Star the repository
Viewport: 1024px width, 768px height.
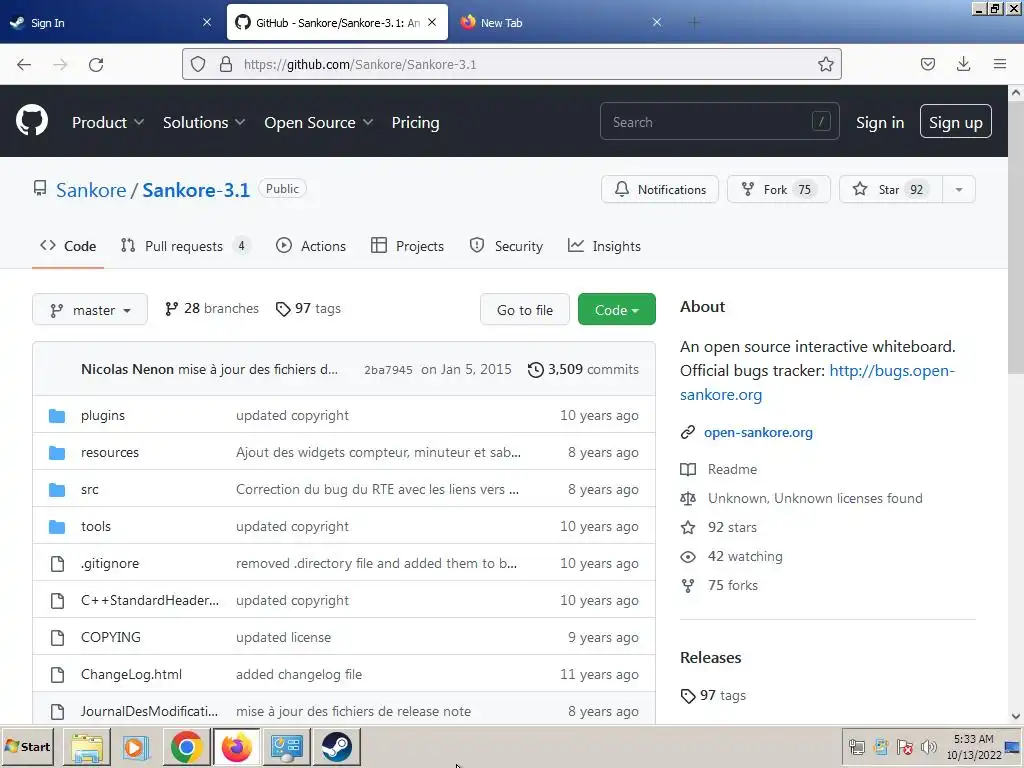click(x=891, y=189)
